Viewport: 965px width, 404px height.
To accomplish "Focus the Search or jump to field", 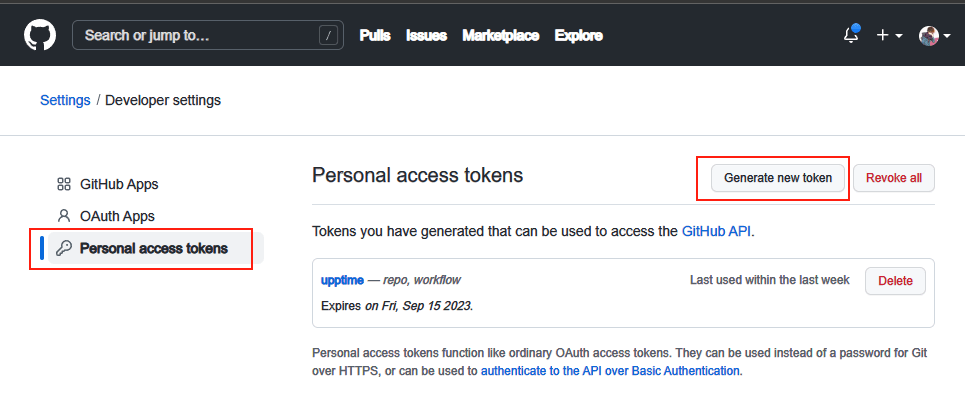I will tap(208, 36).
